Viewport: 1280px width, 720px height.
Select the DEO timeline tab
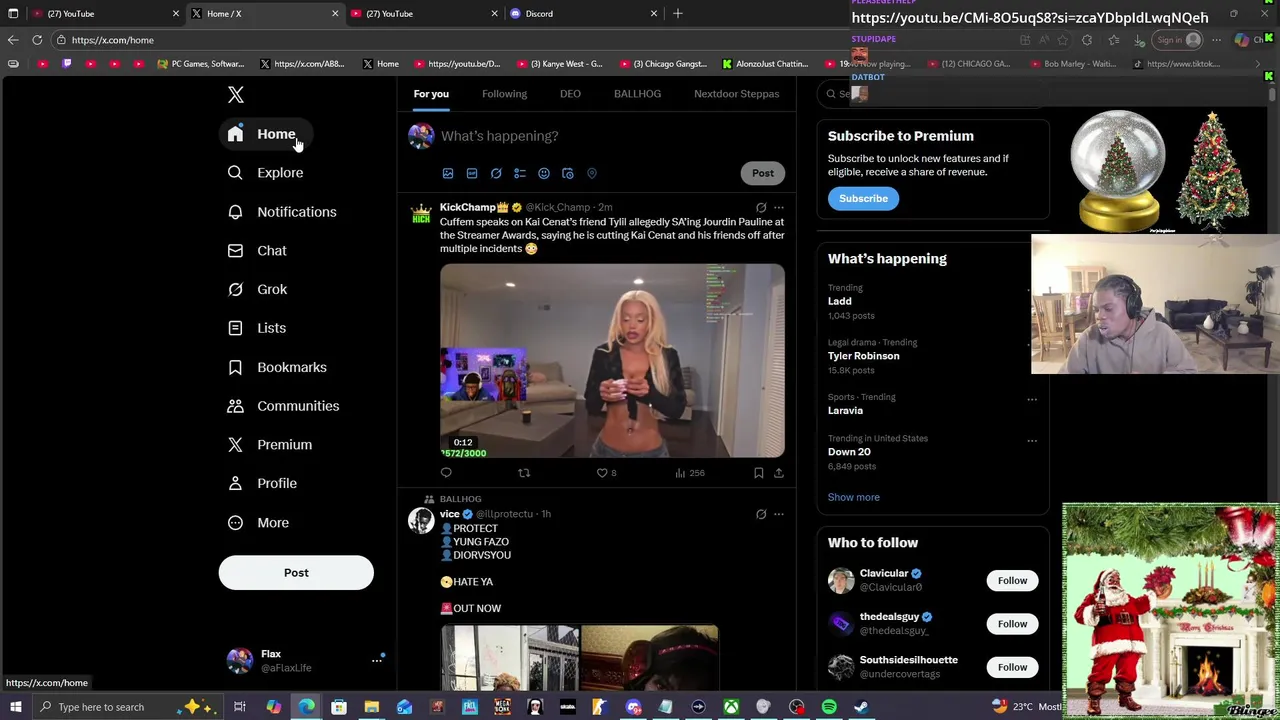[x=570, y=94]
